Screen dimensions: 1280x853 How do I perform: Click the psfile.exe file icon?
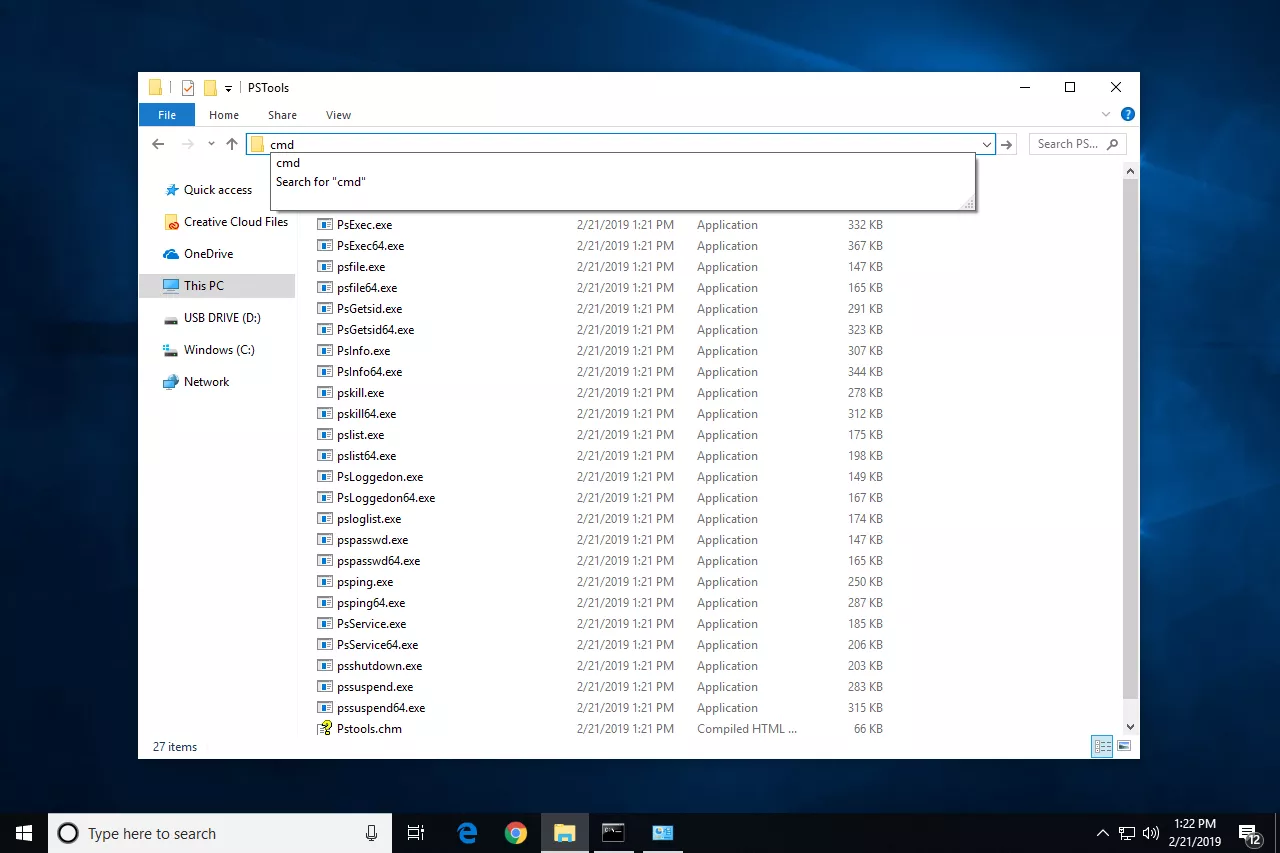point(324,267)
